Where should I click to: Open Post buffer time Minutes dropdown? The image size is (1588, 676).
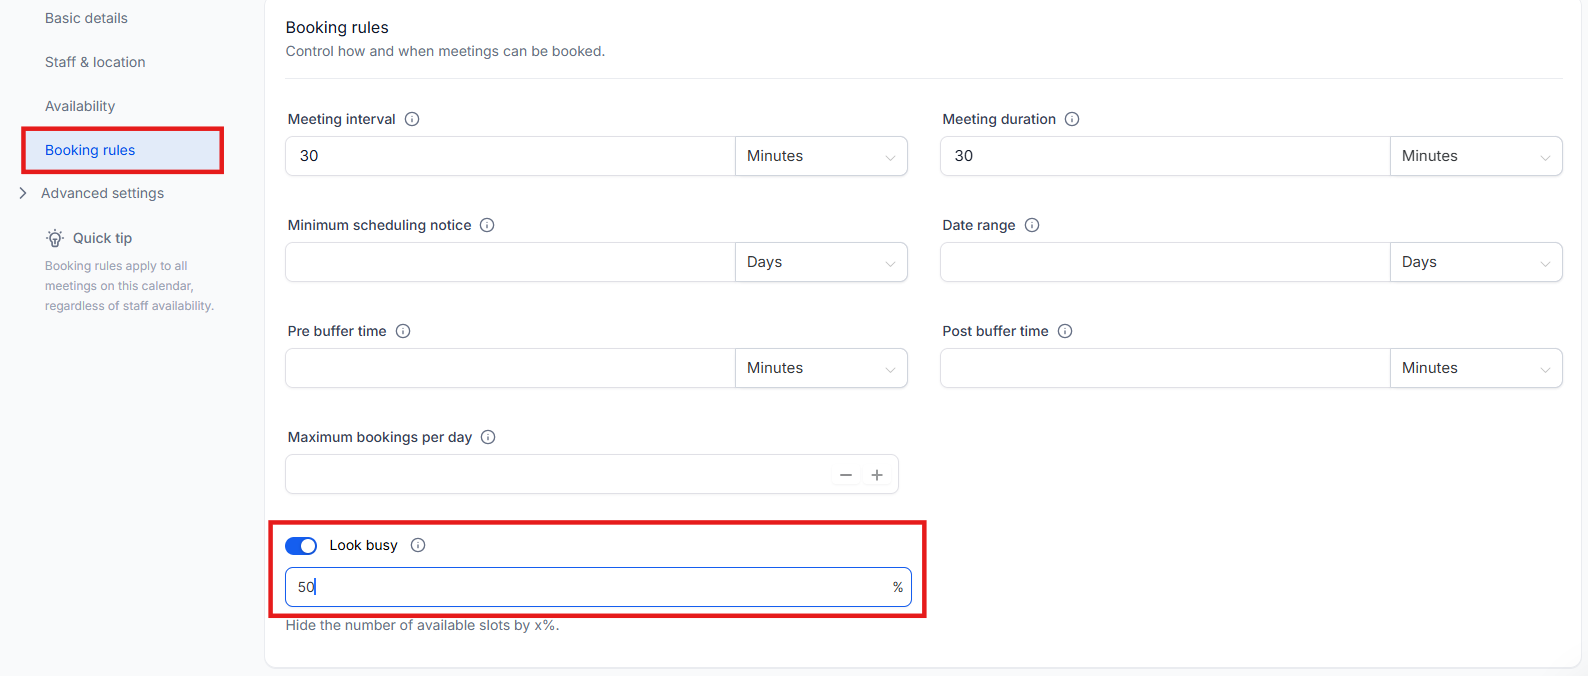(x=1475, y=368)
